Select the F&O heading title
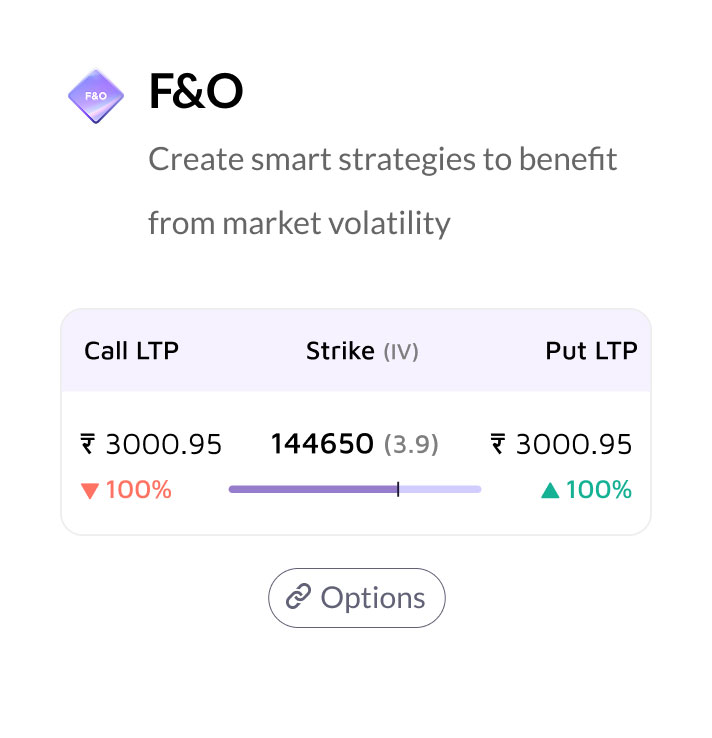This screenshot has width=712, height=738. (x=196, y=93)
